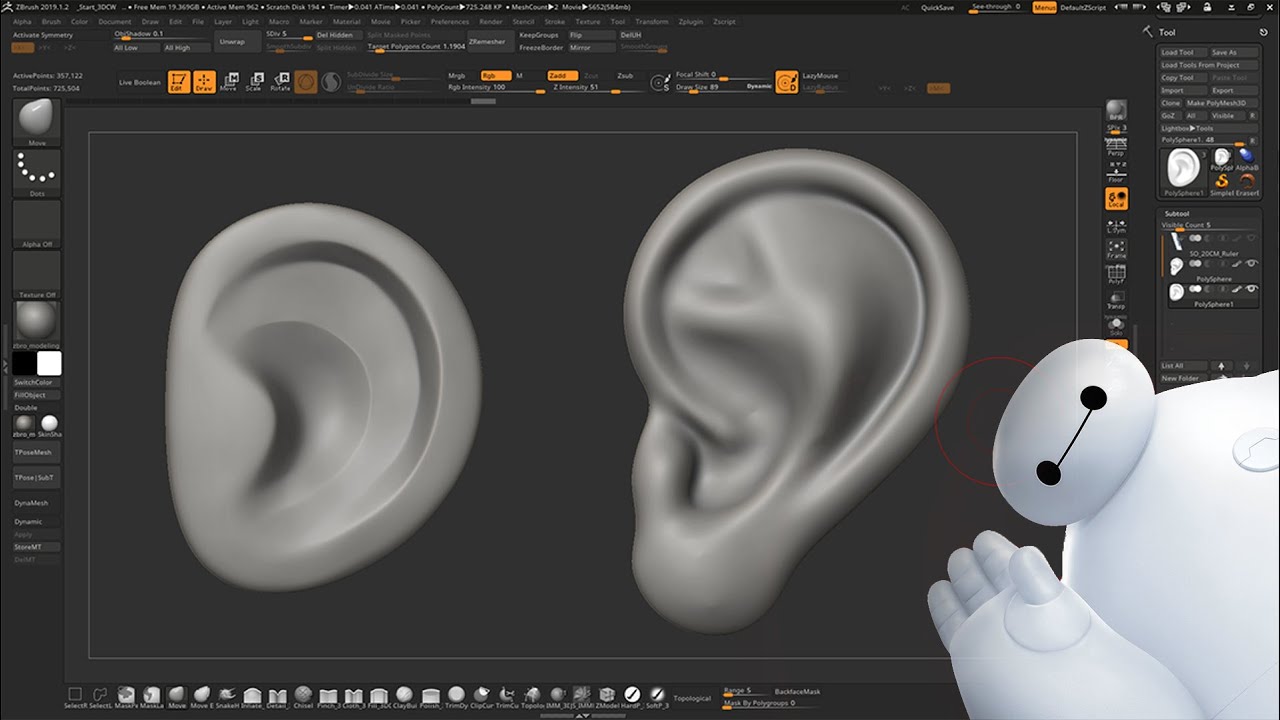Click the BPR render button
The image size is (1280, 720).
click(1117, 110)
